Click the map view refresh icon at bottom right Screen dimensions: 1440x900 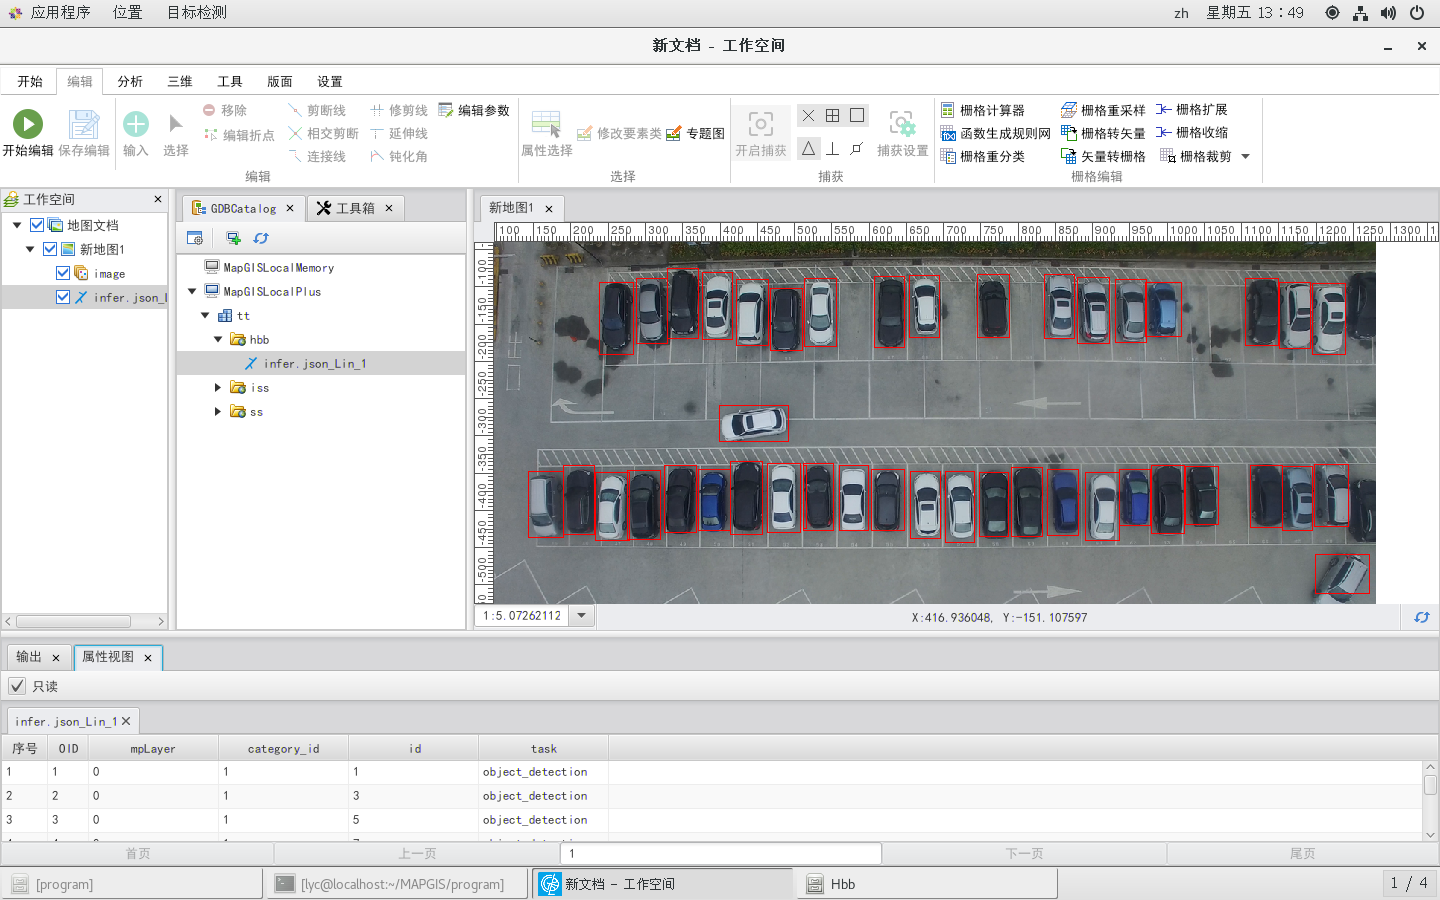coord(1421,617)
